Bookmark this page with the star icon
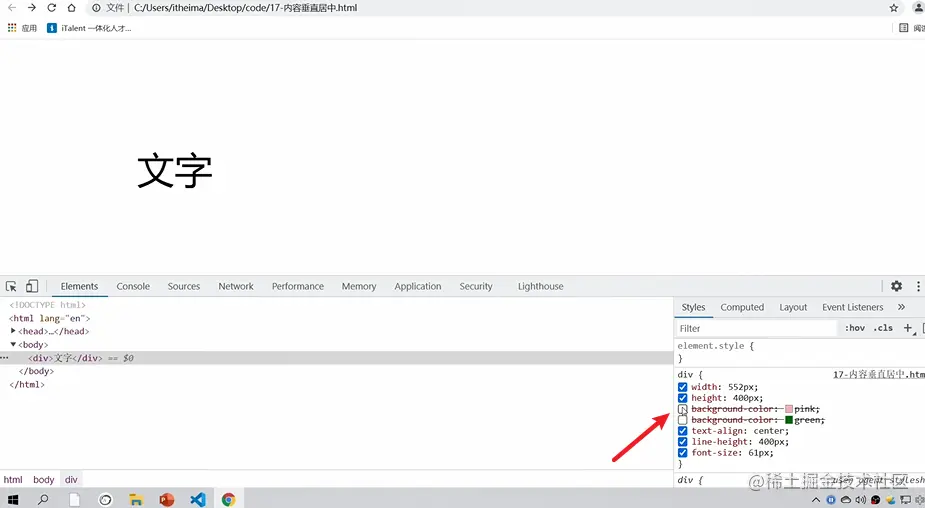The height and width of the screenshot is (508, 925). [894, 8]
